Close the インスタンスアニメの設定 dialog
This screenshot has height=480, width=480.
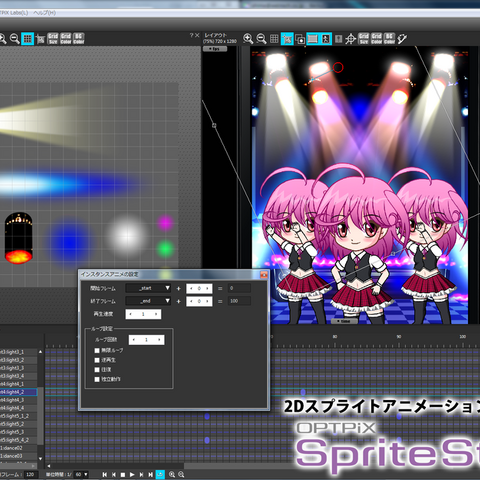click(x=264, y=274)
